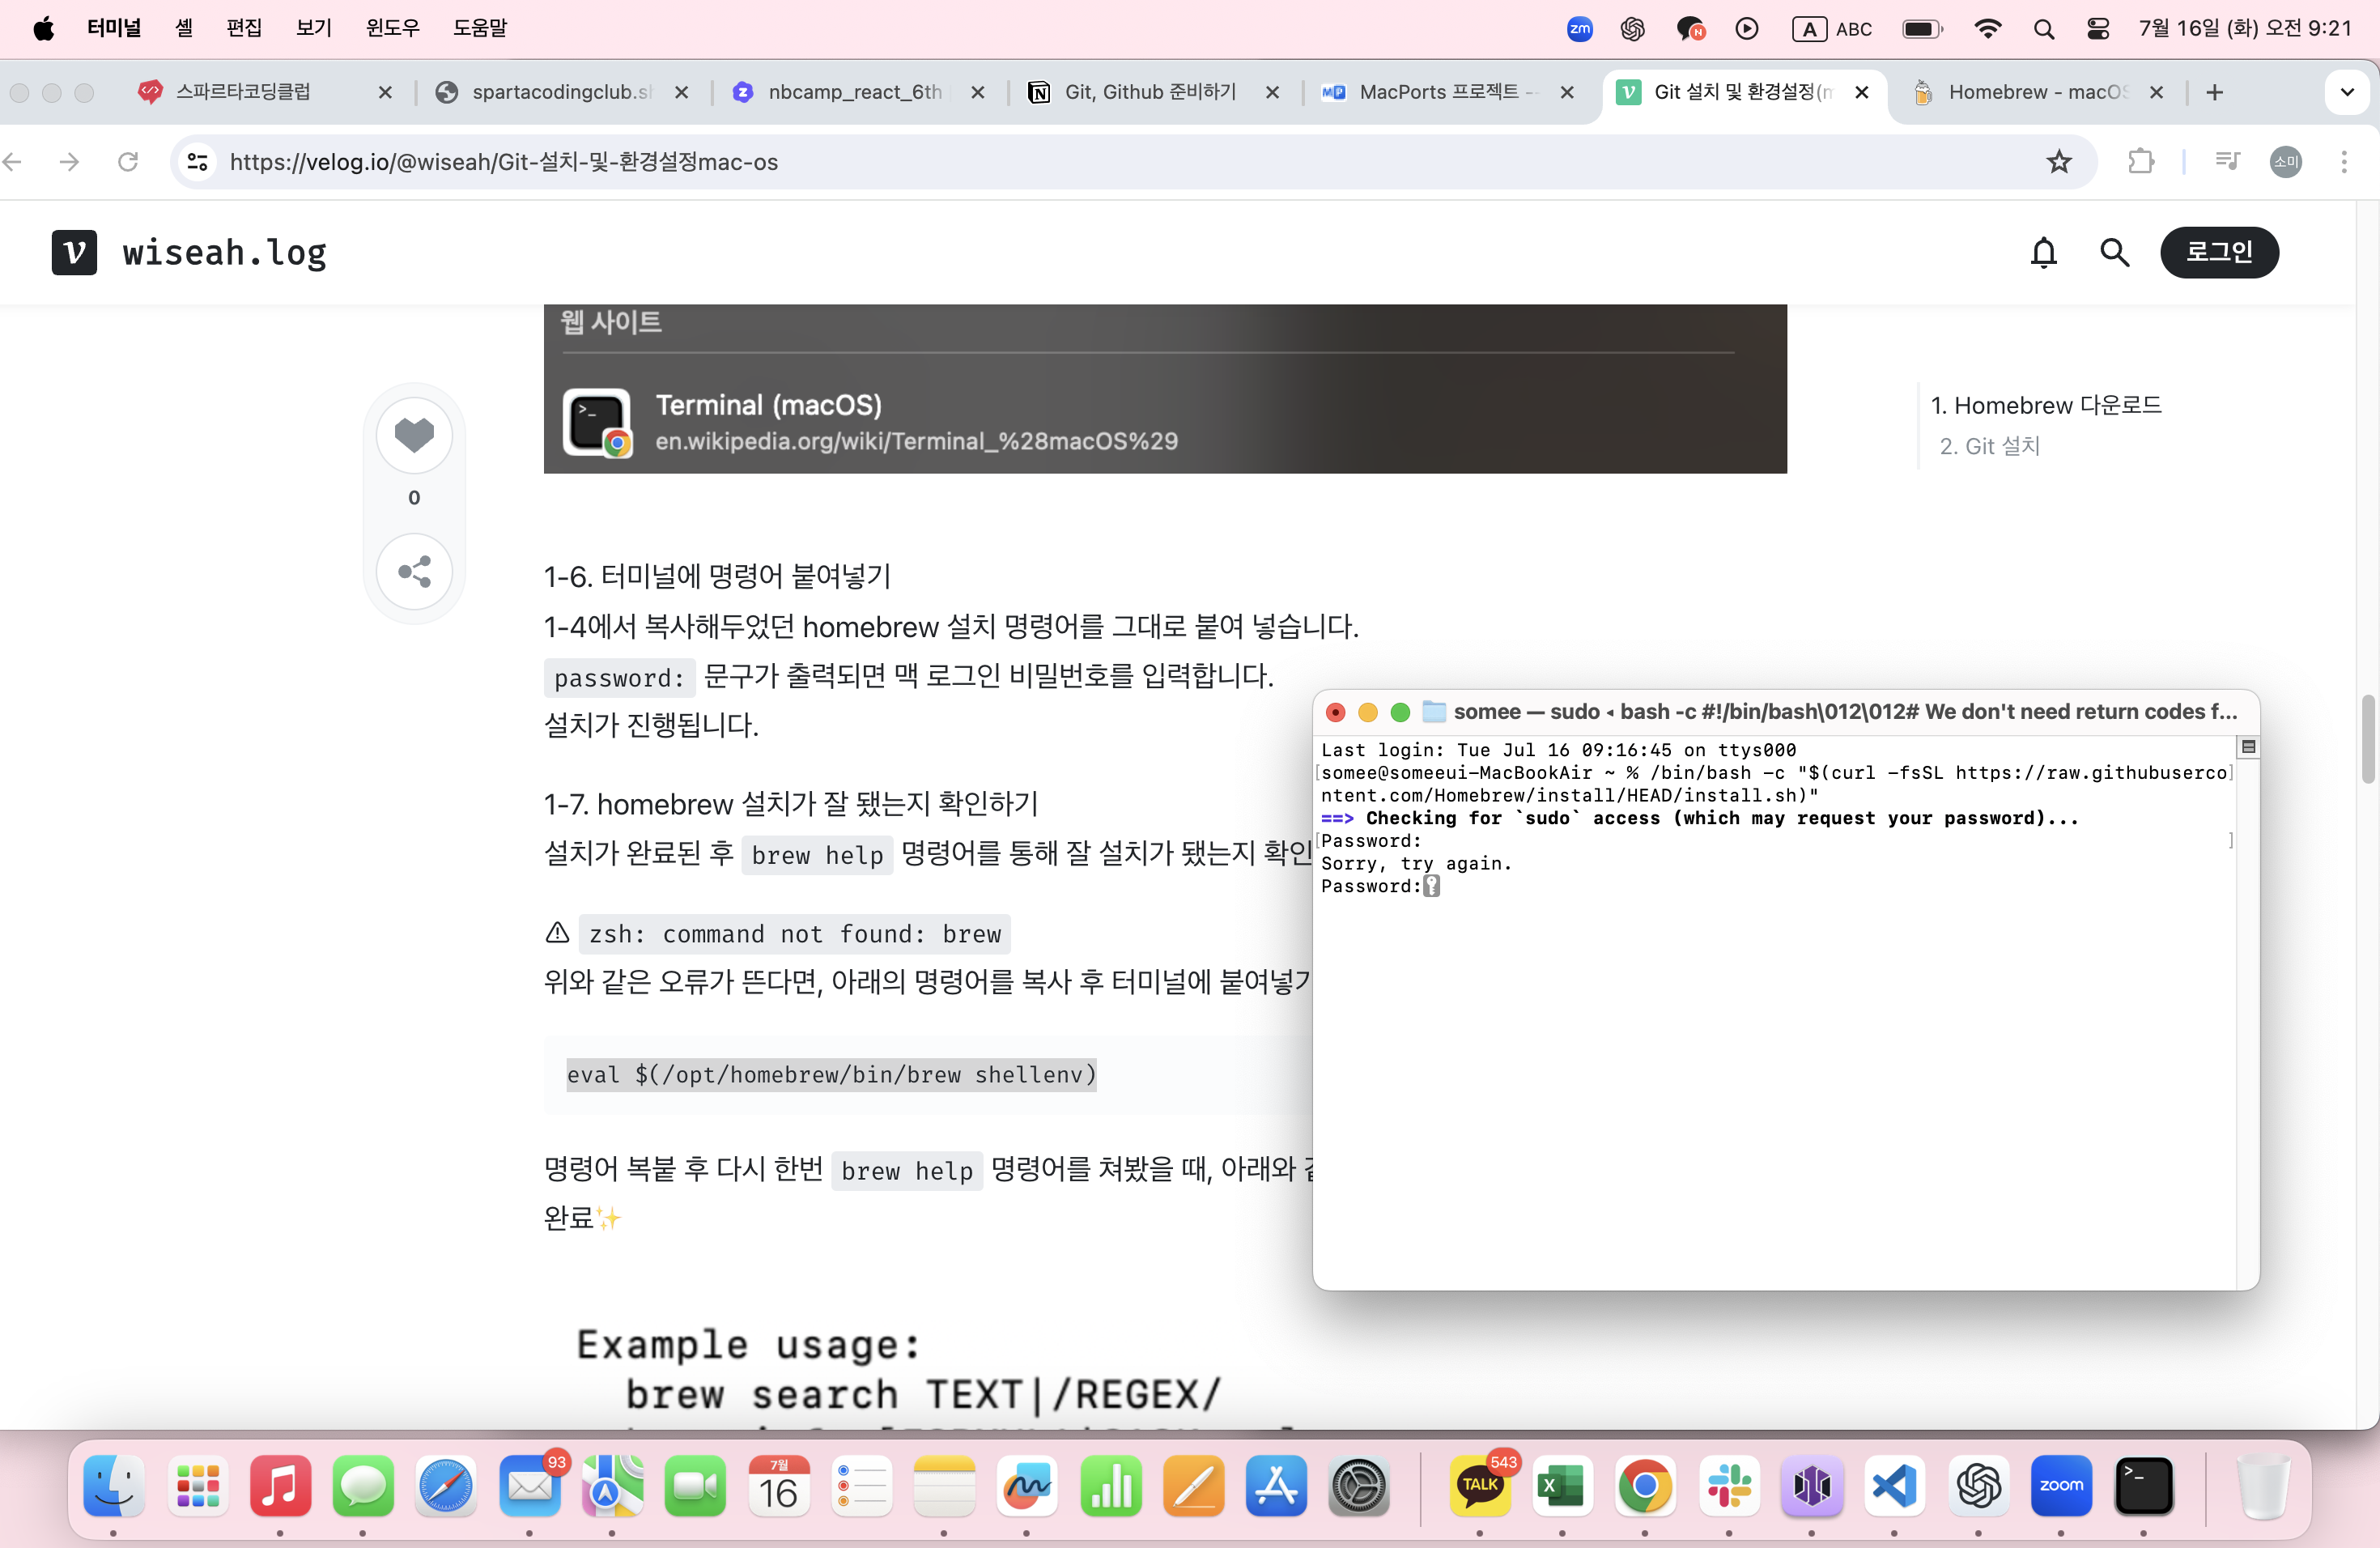Click menu bar date and time
Screen dimensions: 2380x1548
tap(2245, 29)
